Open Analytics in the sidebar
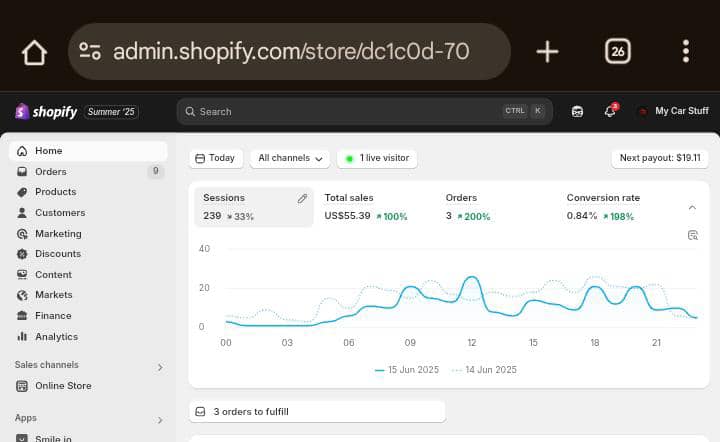This screenshot has height=442, width=720. [x=56, y=337]
